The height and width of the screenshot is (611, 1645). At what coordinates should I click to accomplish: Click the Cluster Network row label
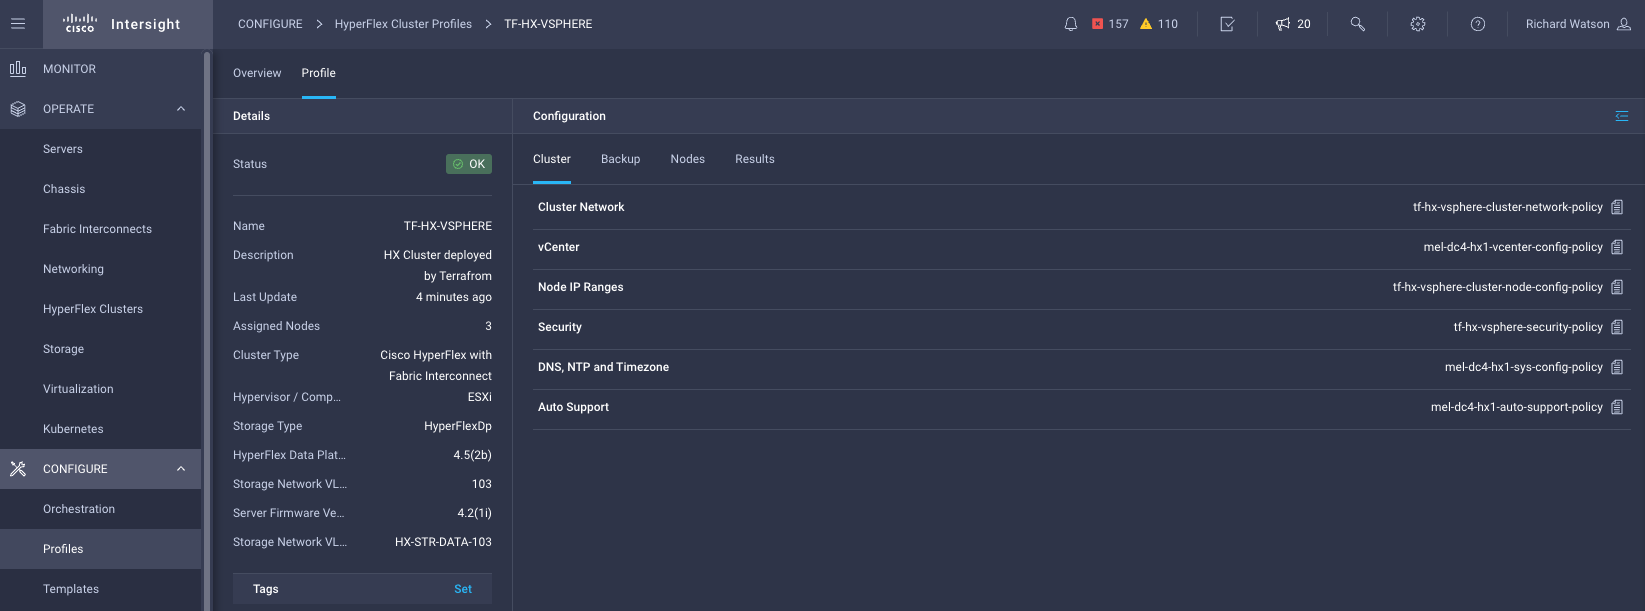581,207
